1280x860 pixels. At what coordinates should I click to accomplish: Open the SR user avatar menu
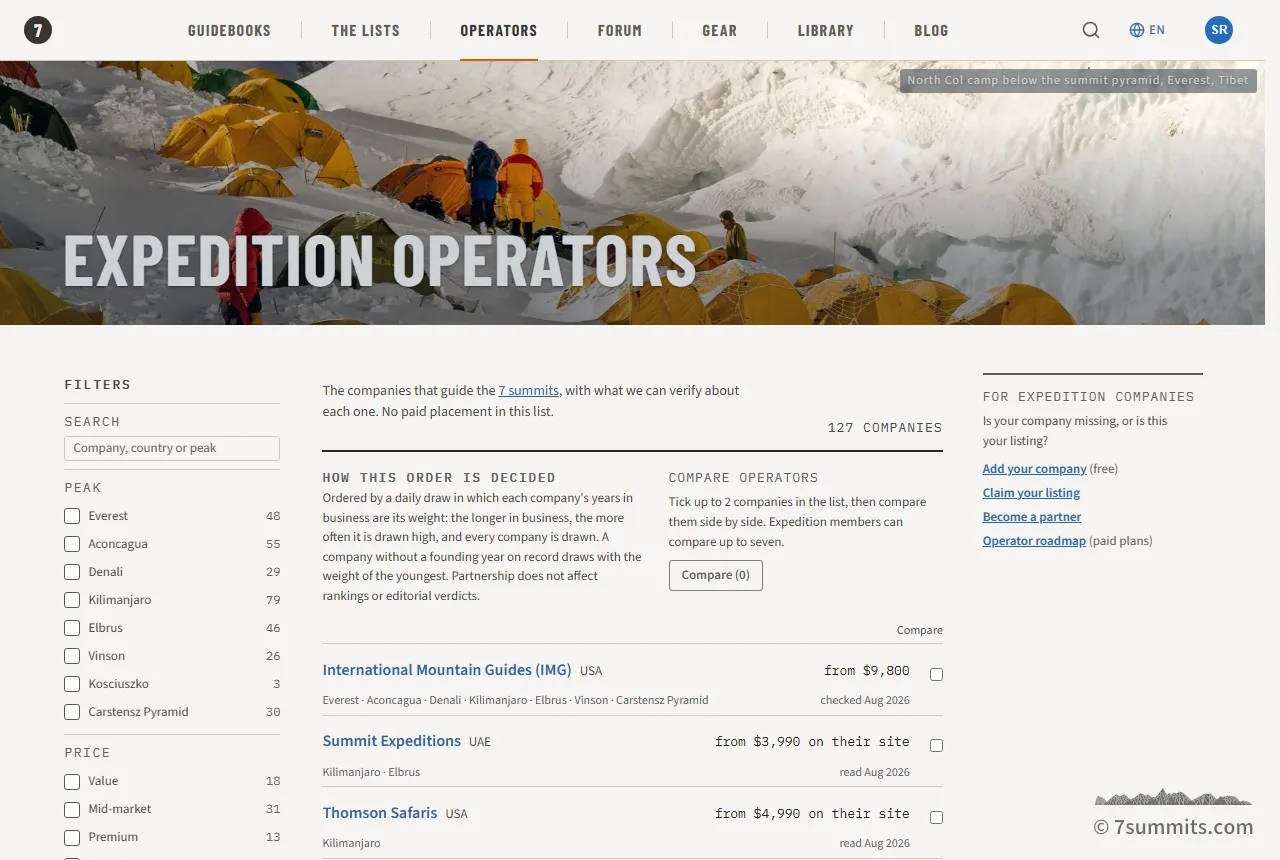pyautogui.click(x=1219, y=30)
